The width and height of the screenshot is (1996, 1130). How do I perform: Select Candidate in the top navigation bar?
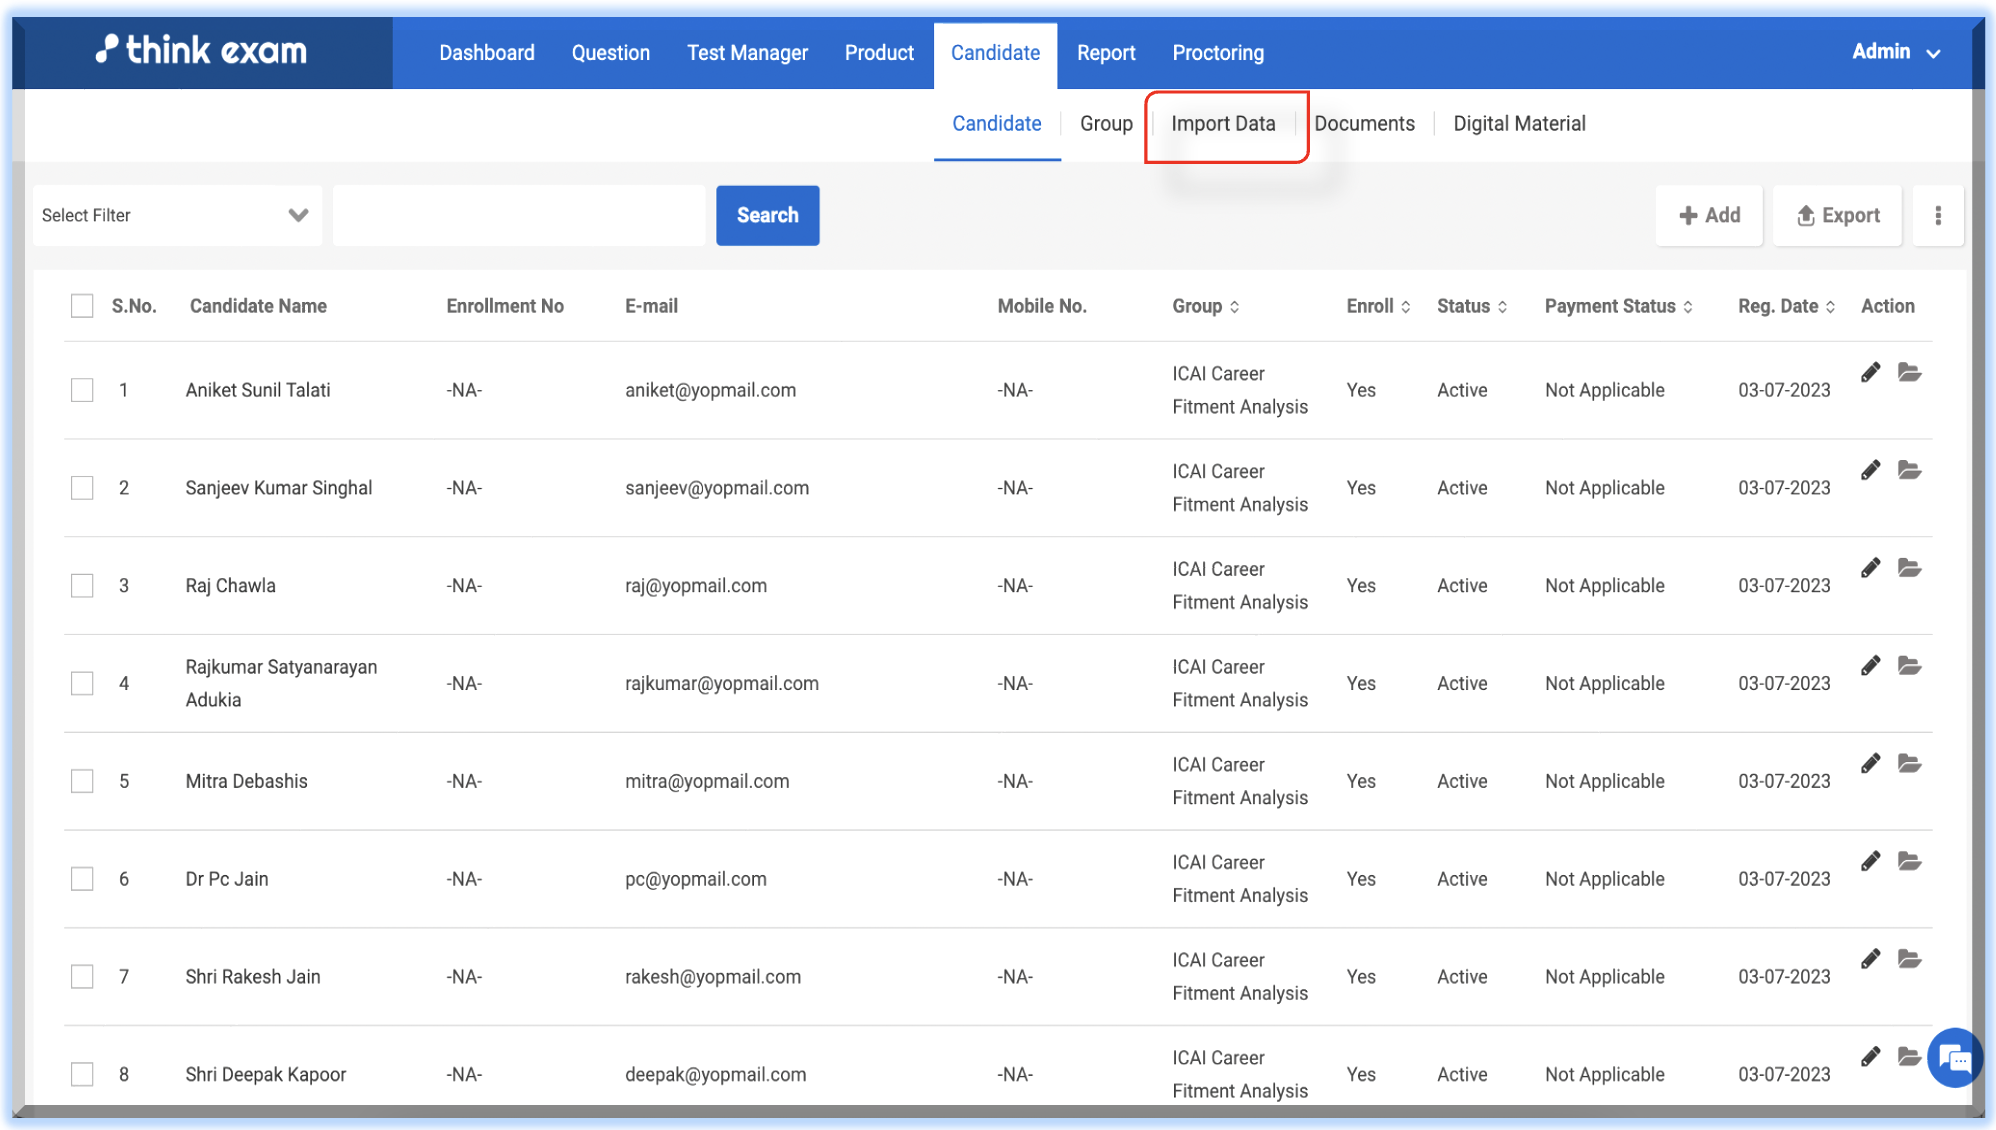click(x=995, y=53)
